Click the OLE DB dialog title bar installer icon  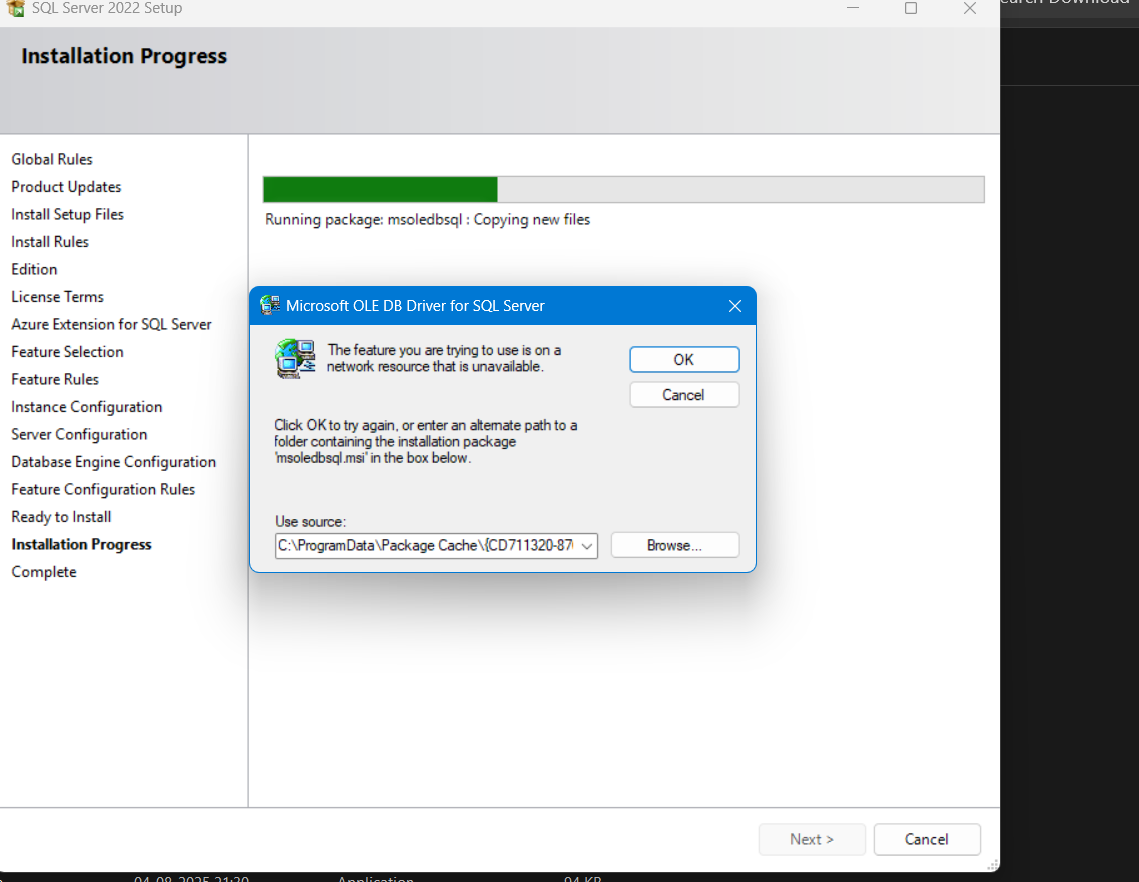pyautogui.click(x=270, y=305)
